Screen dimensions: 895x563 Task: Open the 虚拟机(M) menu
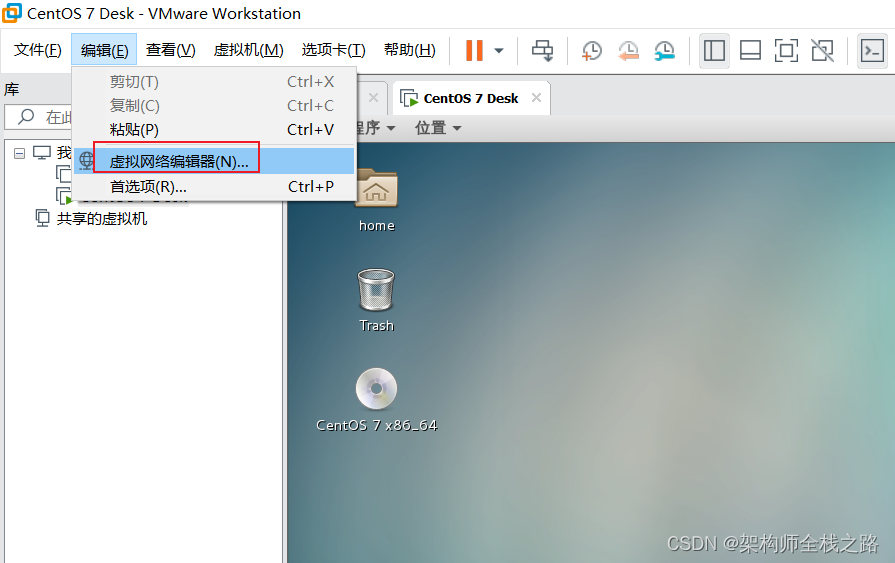point(248,50)
